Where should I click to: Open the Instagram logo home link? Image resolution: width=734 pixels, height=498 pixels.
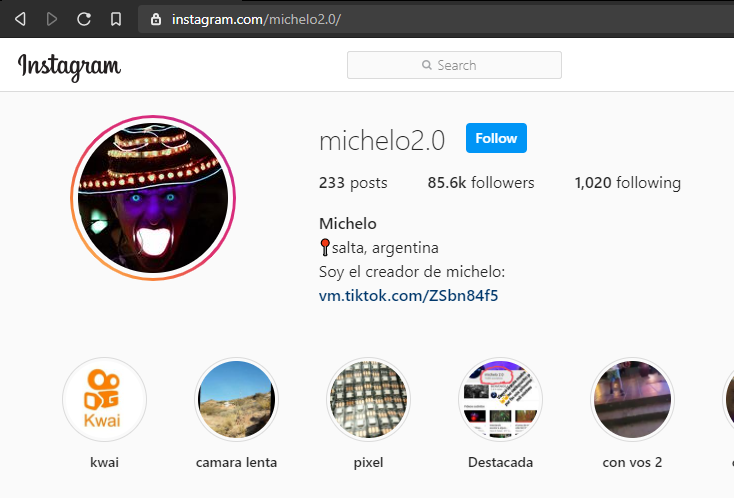click(x=69, y=66)
